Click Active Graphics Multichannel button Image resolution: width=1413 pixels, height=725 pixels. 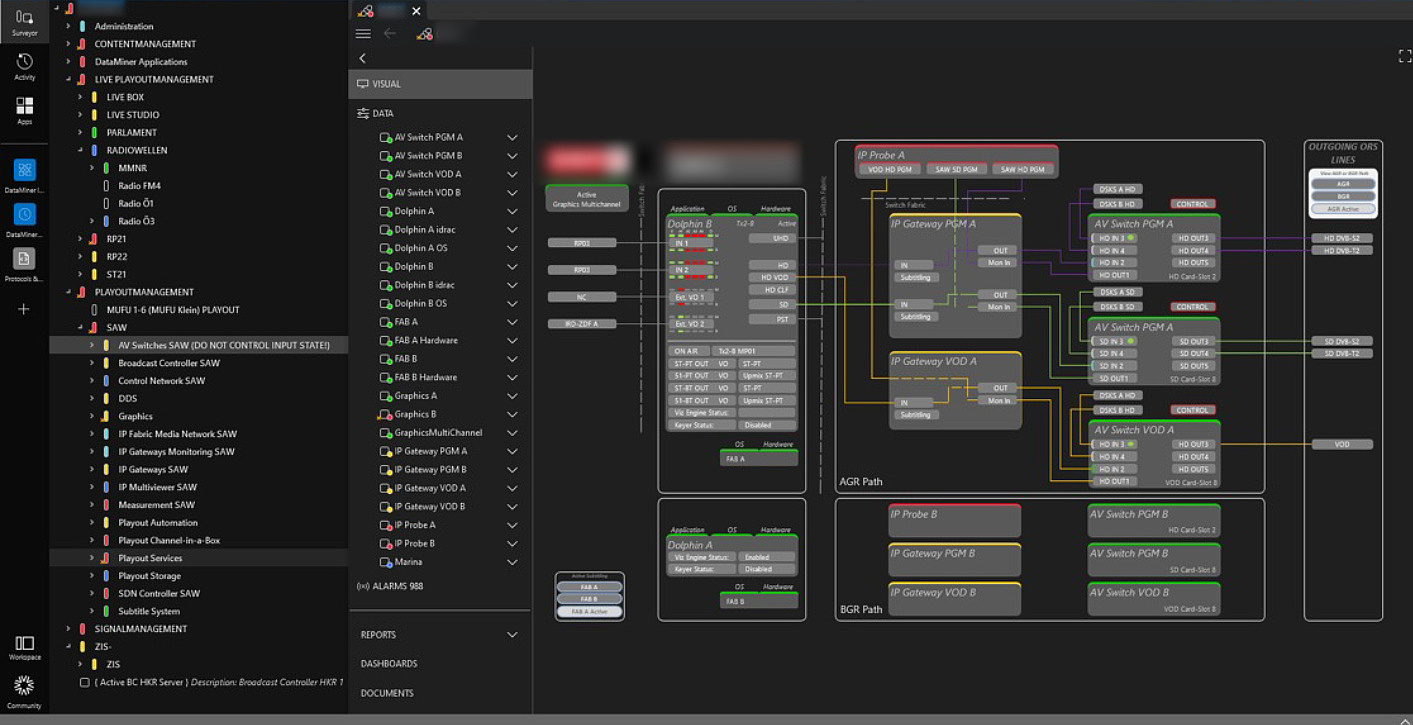pyautogui.click(x=587, y=199)
